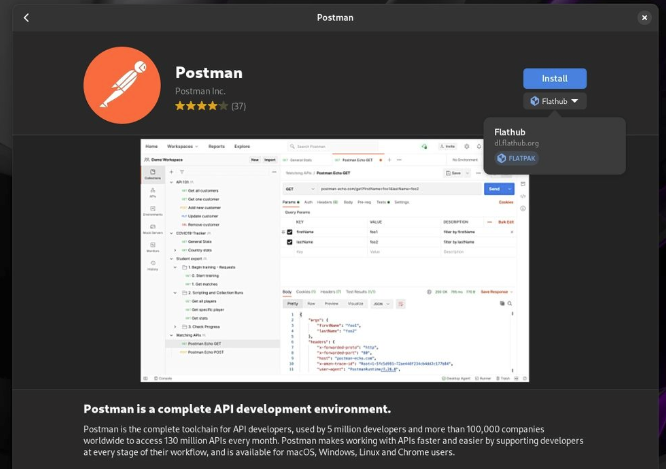Click the orange Postman app icon
The width and height of the screenshot is (666, 469).
pyautogui.click(x=122, y=85)
